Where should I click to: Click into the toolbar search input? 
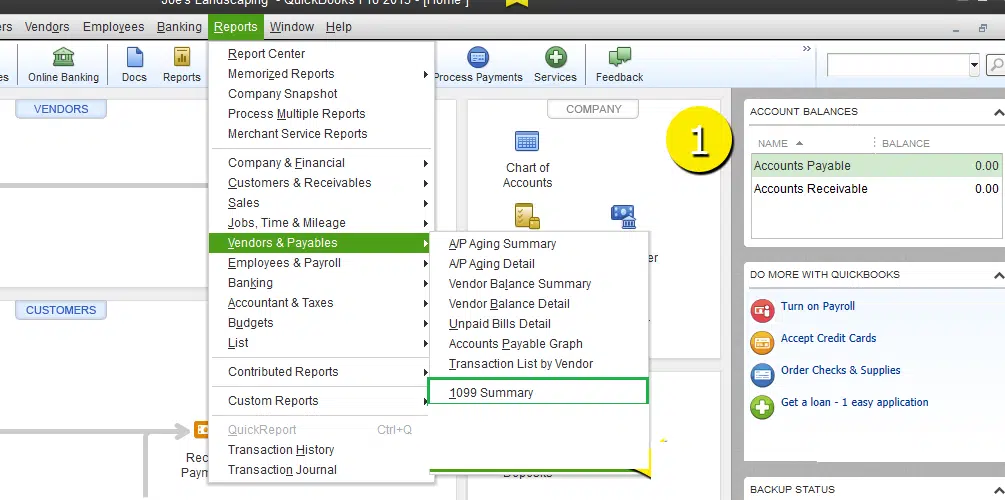[897, 65]
